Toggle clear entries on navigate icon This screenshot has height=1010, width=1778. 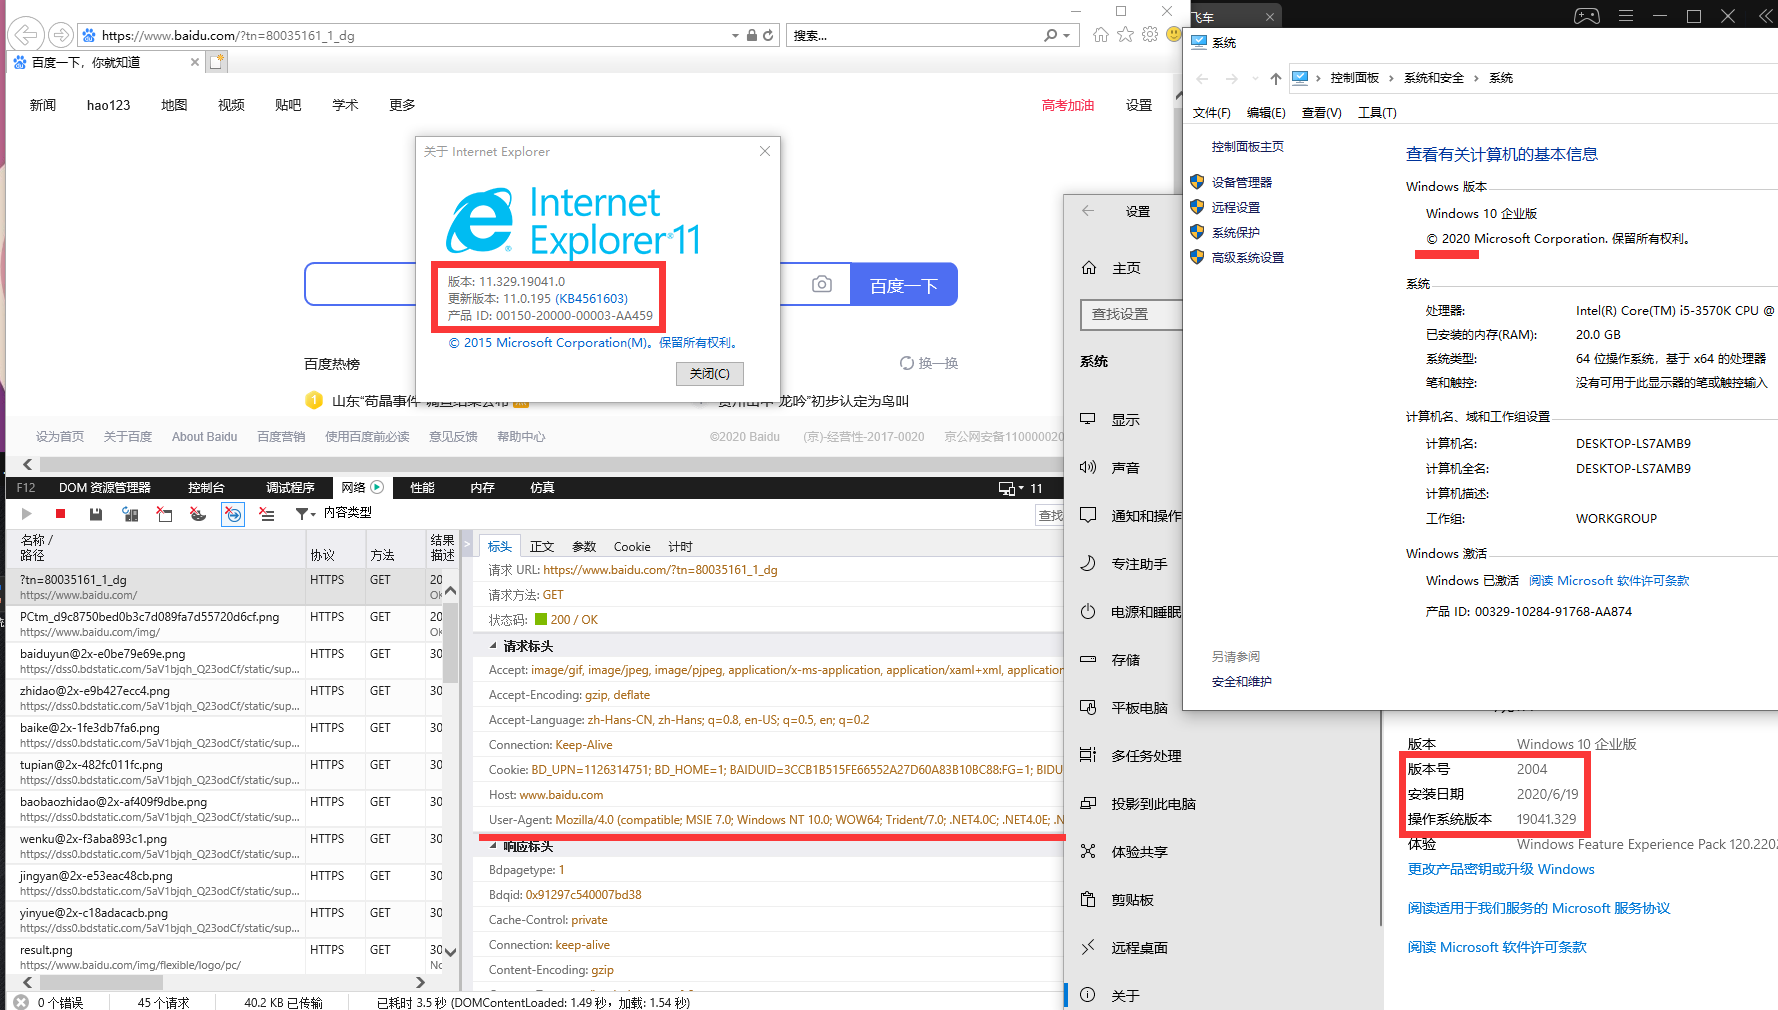point(232,514)
